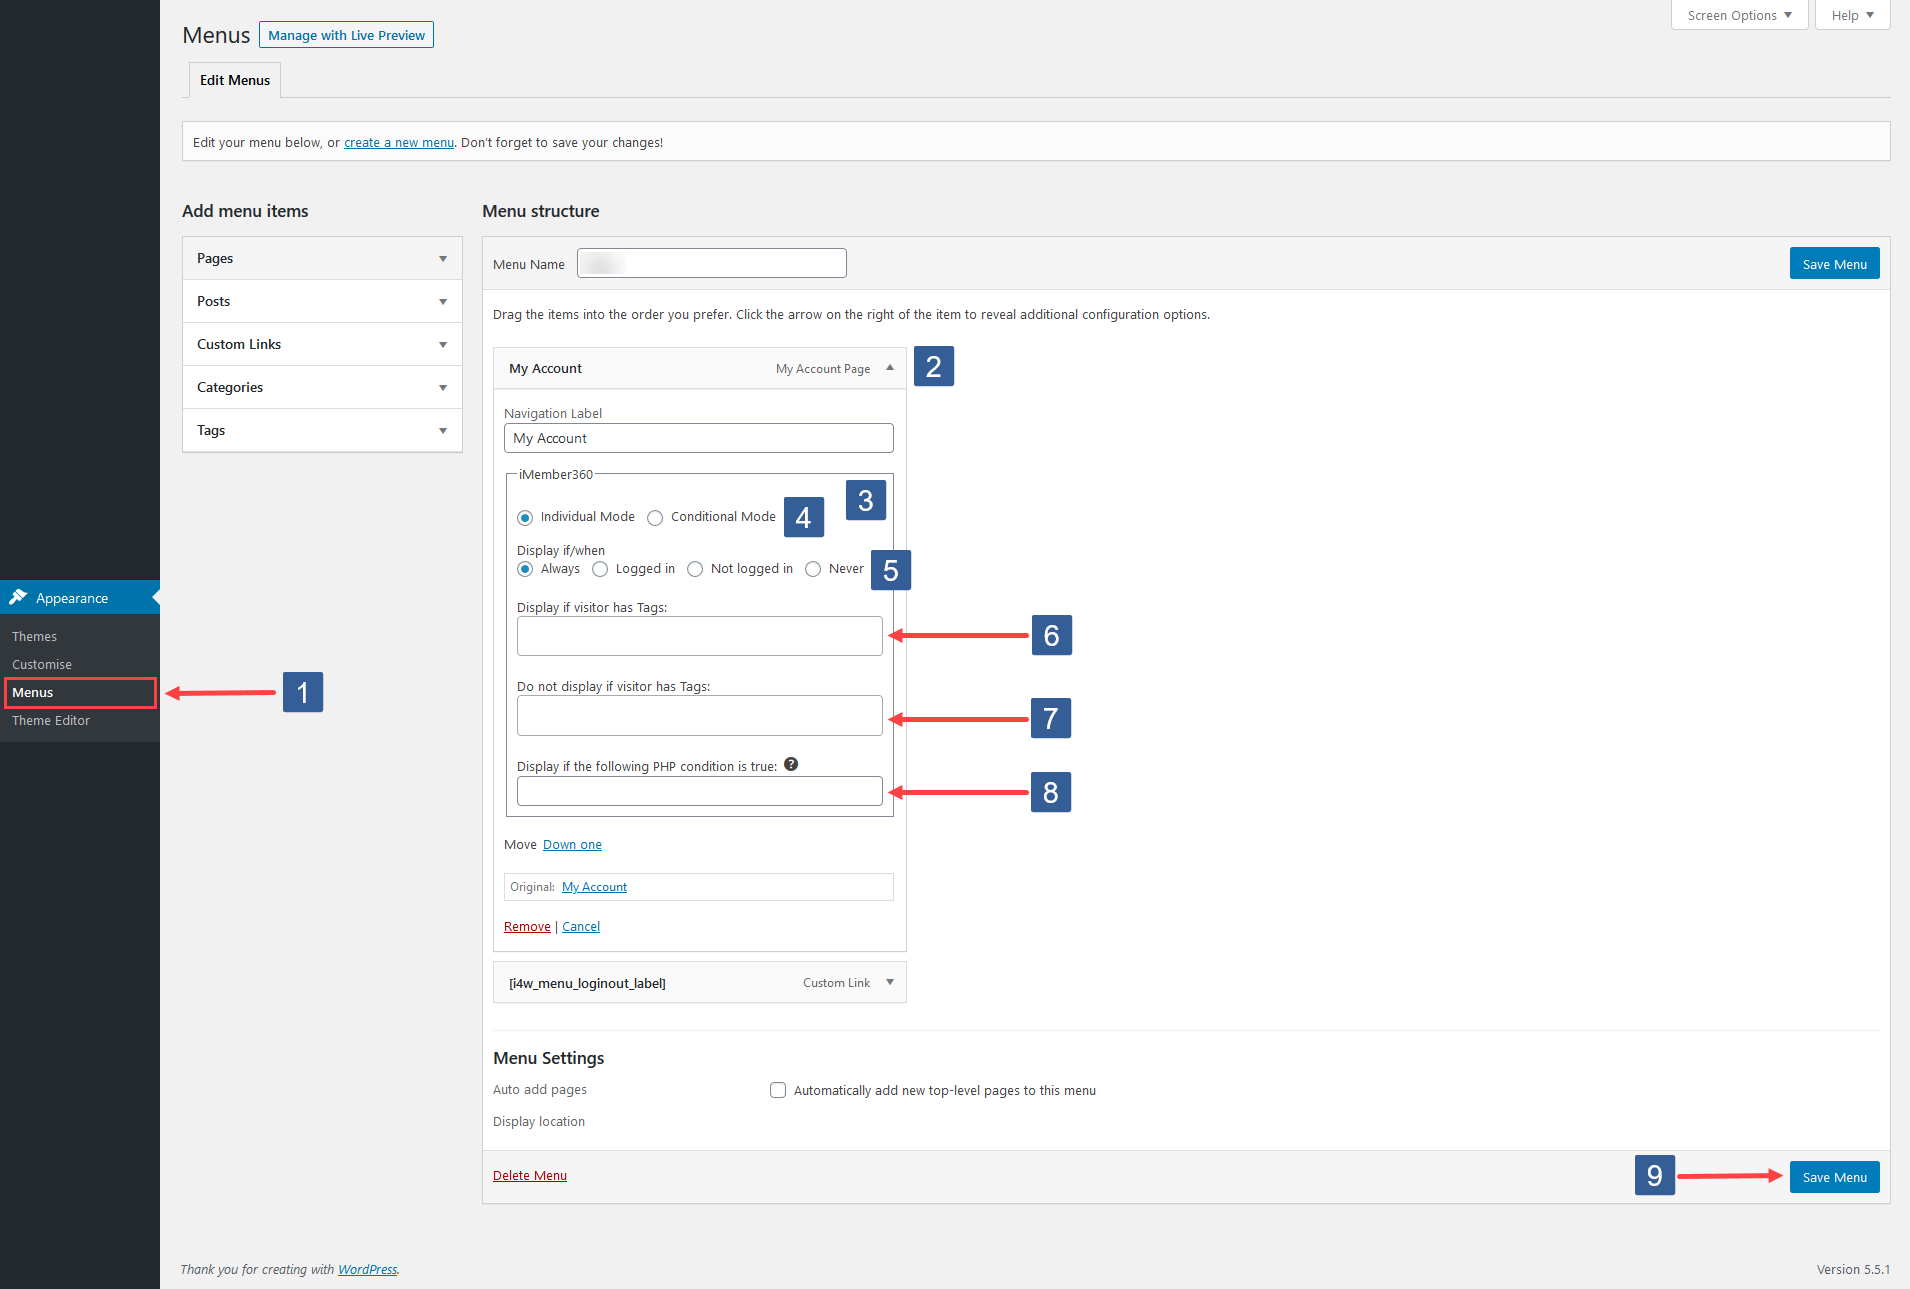Open the "create a new menu" link
Image resolution: width=1910 pixels, height=1289 pixels.
[398, 142]
